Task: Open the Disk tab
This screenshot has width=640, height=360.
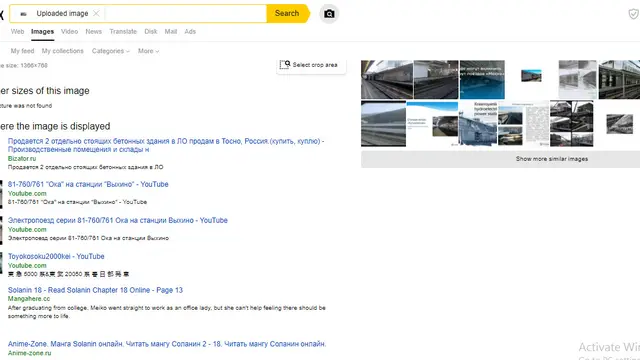Action: (151, 31)
